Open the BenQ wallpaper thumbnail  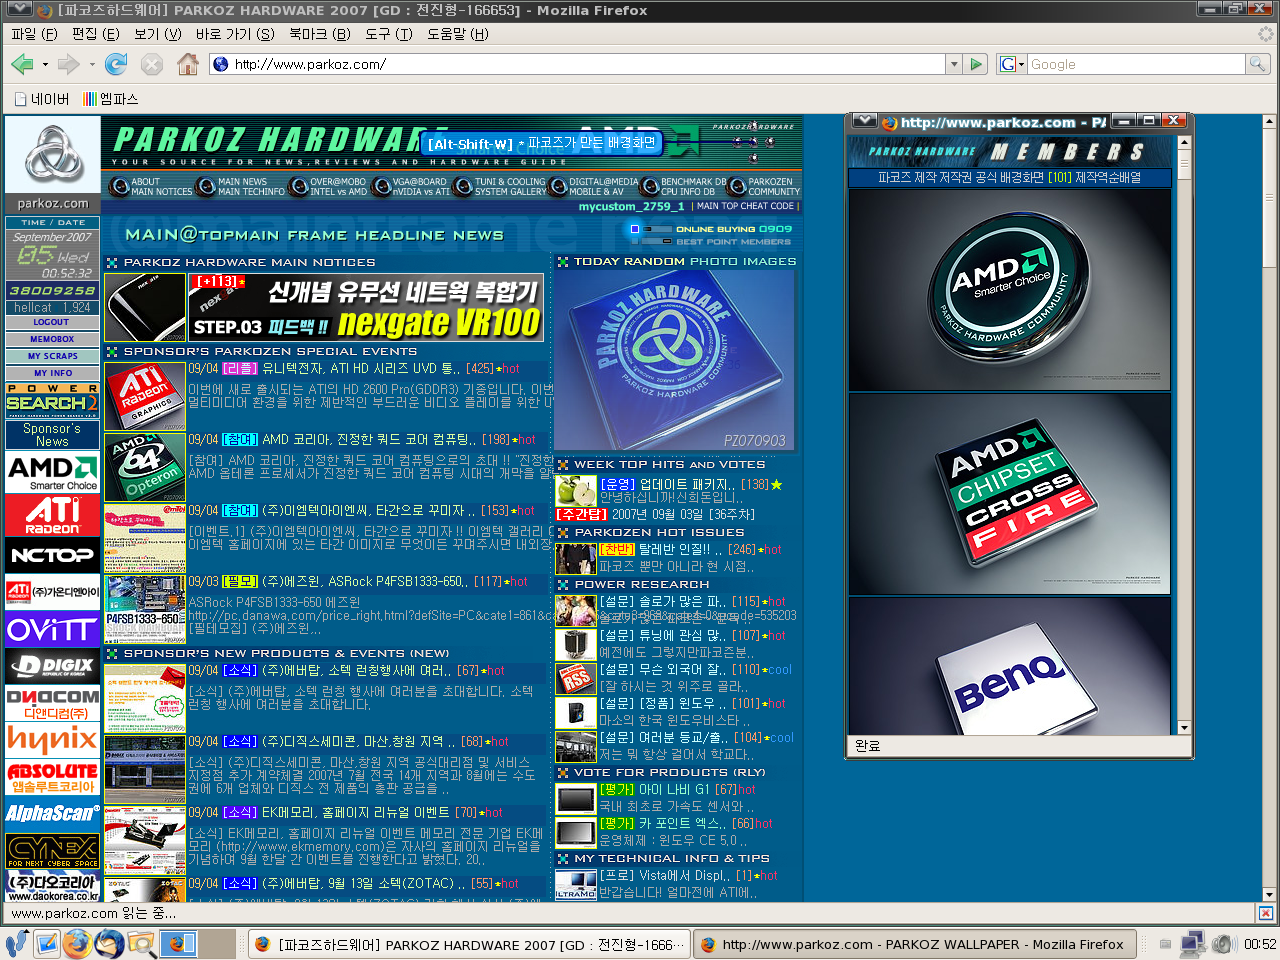tap(1009, 667)
